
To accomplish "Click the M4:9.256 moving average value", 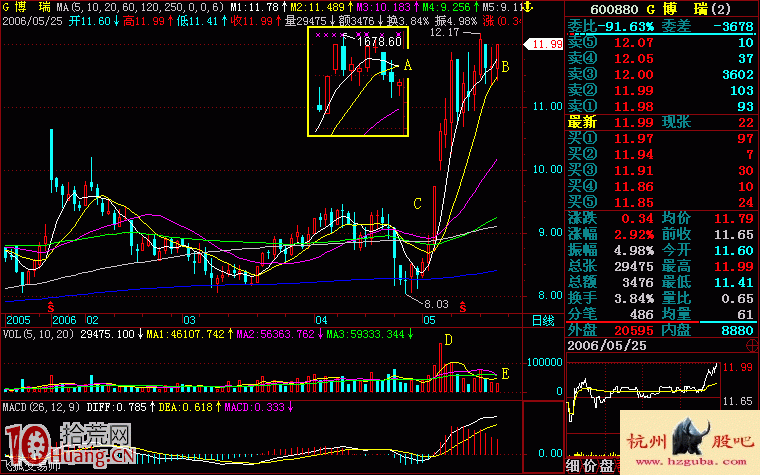I will 446,7.
